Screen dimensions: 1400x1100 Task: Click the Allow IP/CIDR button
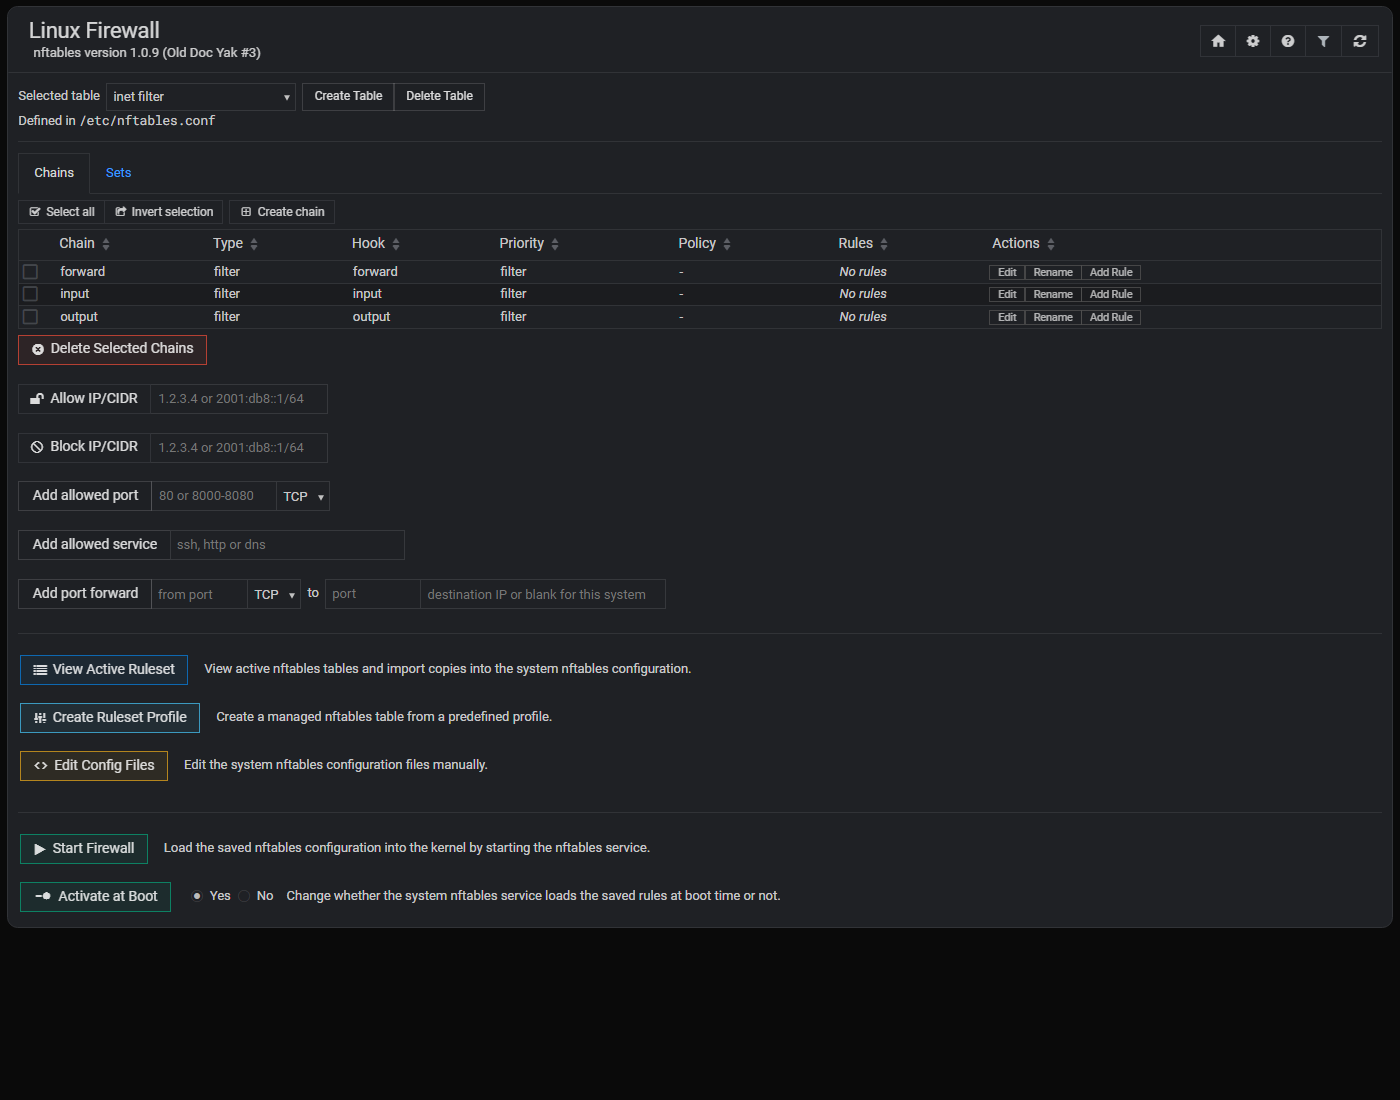pos(85,399)
